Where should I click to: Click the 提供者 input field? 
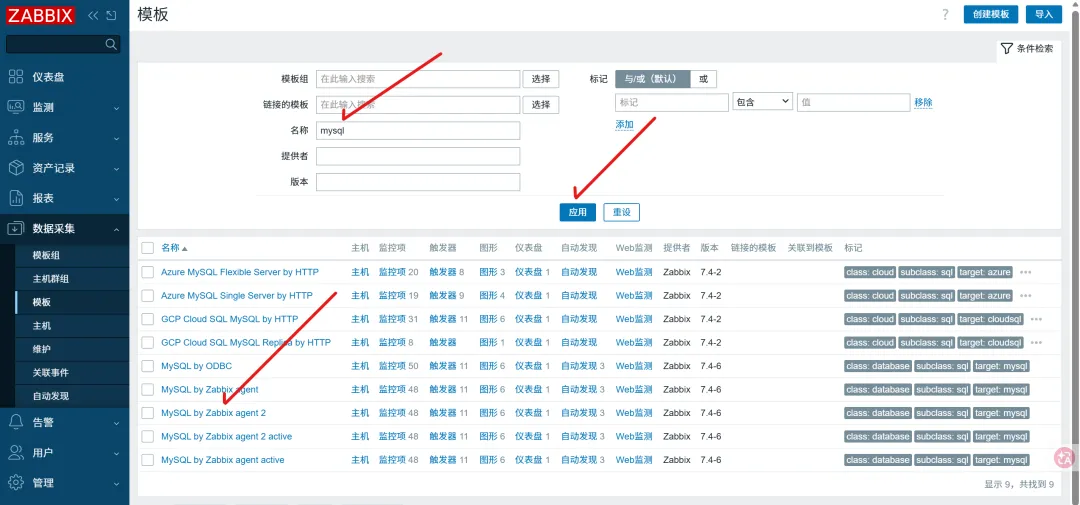pyautogui.click(x=418, y=156)
